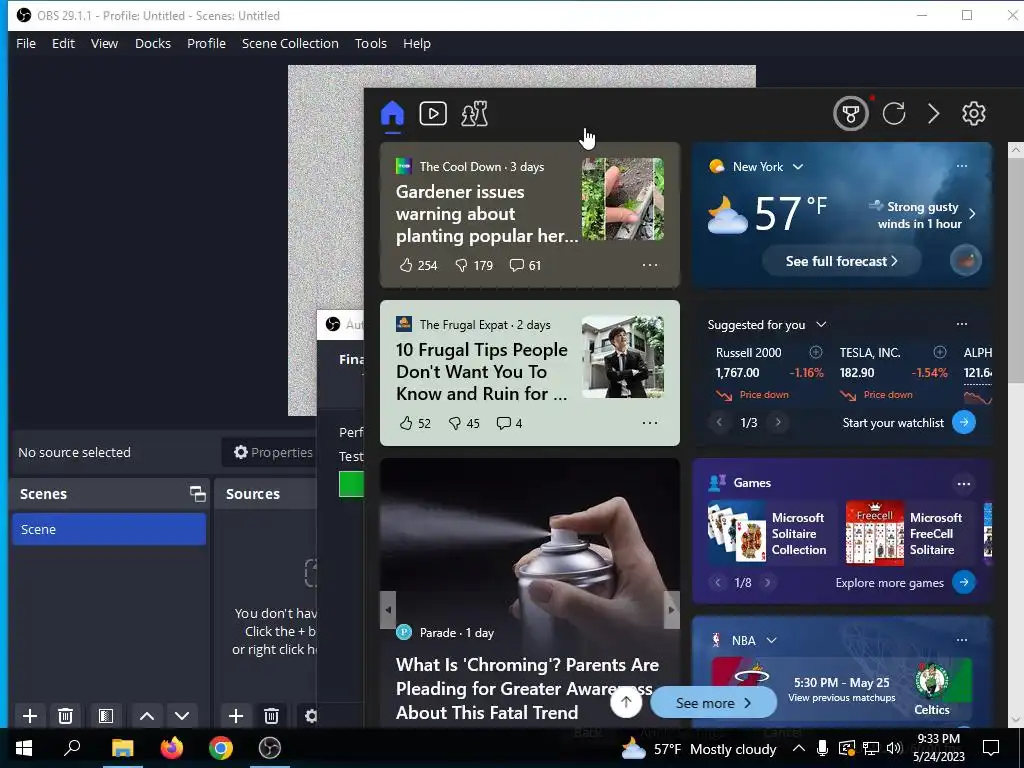Go to previous stocks page arrow
The width and height of the screenshot is (1024, 768).
pyautogui.click(x=719, y=423)
